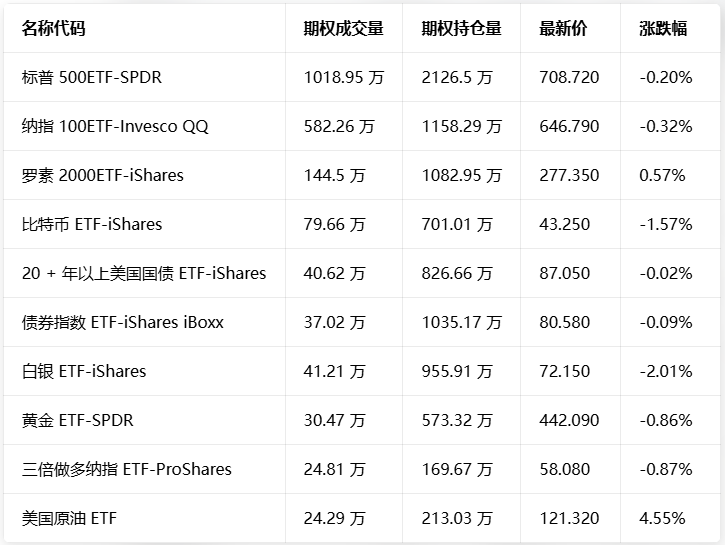725x545 pixels.
Task: Select 三倍做多纳指 ETF-ProShares
Action: pyautogui.click(x=127, y=469)
